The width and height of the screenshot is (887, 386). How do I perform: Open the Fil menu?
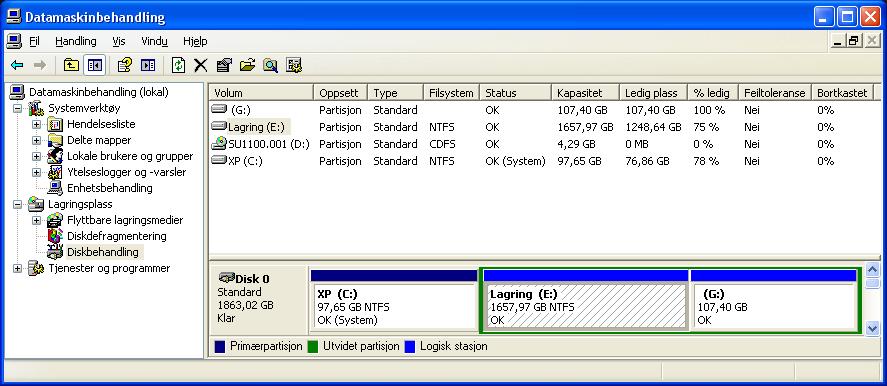pyautogui.click(x=35, y=41)
